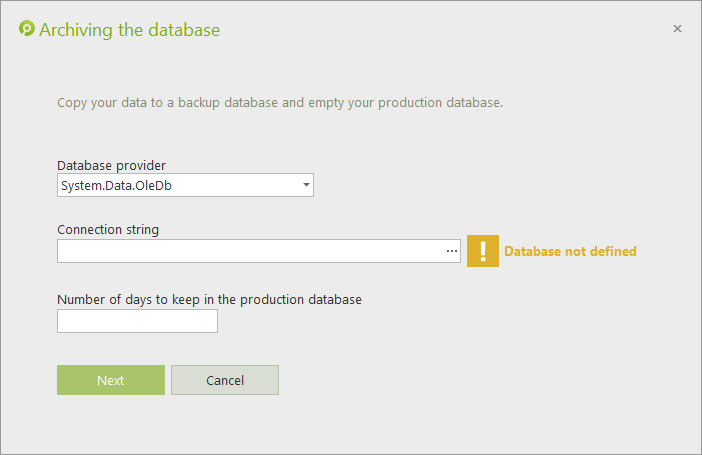Click the 'Number of days to keep' label
Screen dimensions: 702x455
tap(209, 299)
